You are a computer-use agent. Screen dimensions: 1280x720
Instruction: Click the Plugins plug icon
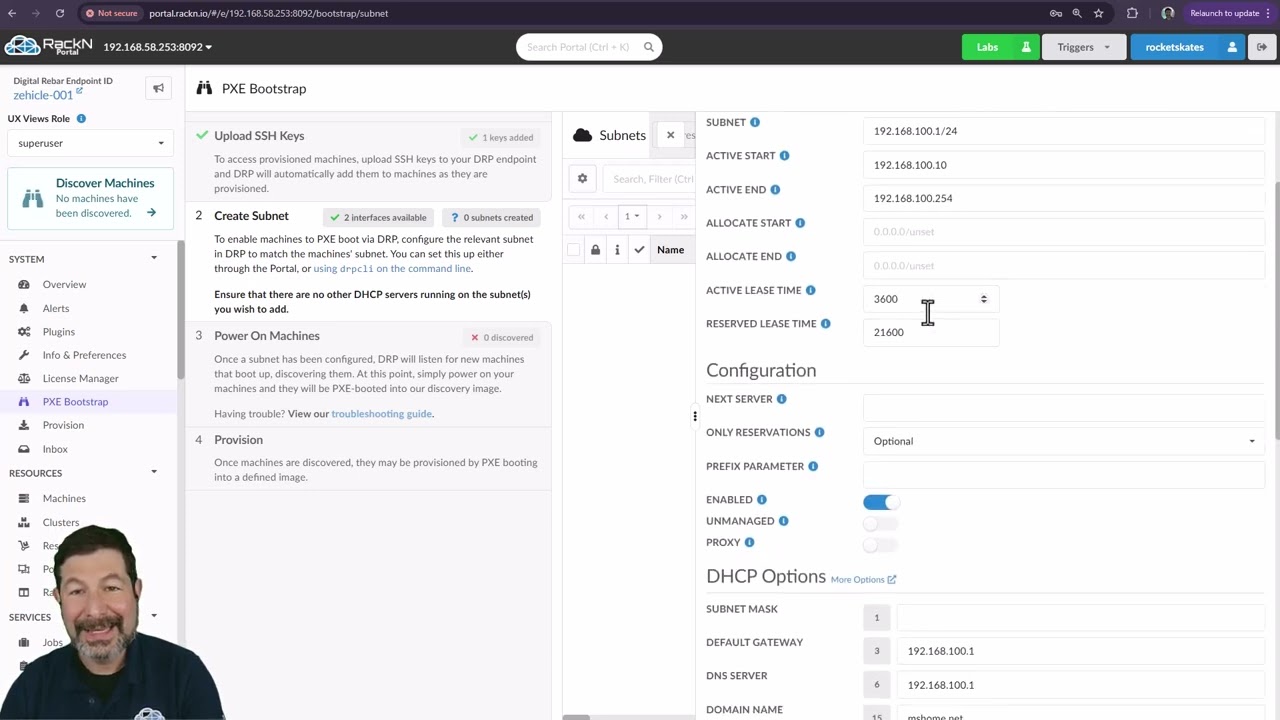coord(23,331)
